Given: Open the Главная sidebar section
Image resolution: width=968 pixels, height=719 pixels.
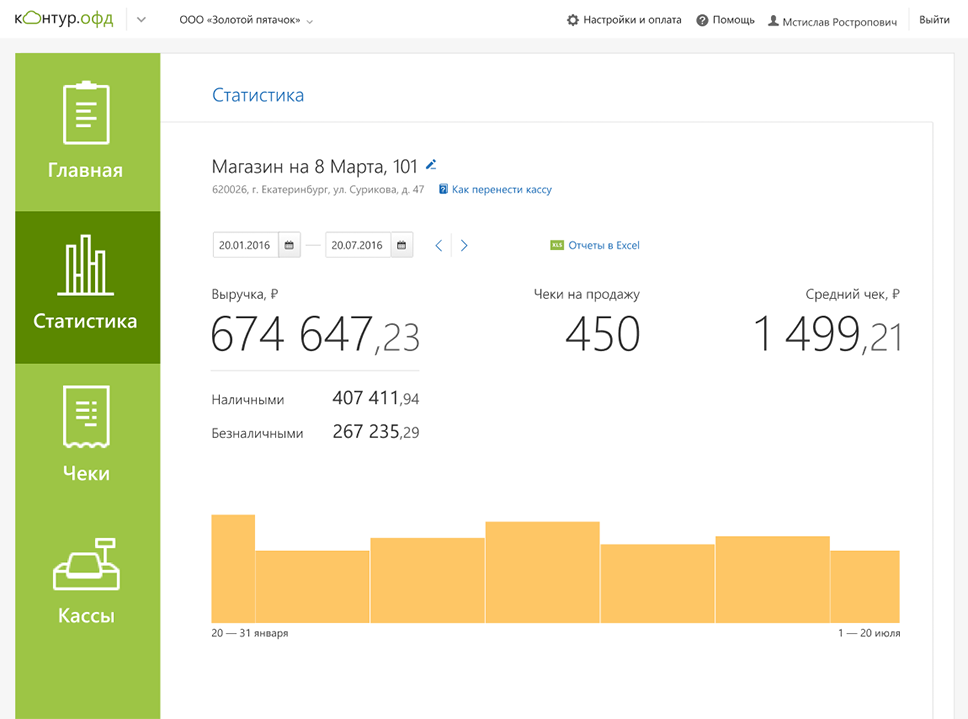Looking at the screenshot, I should point(87,132).
